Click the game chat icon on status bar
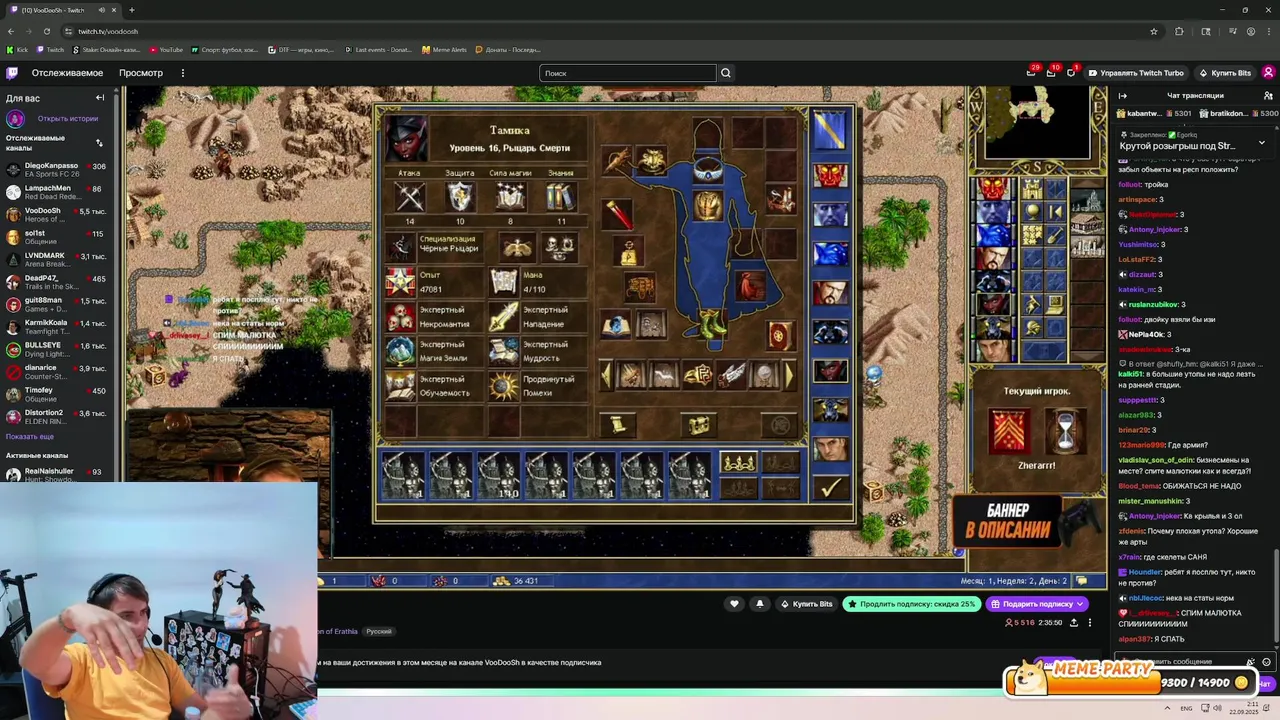The width and height of the screenshot is (1280, 720). (x=1081, y=581)
